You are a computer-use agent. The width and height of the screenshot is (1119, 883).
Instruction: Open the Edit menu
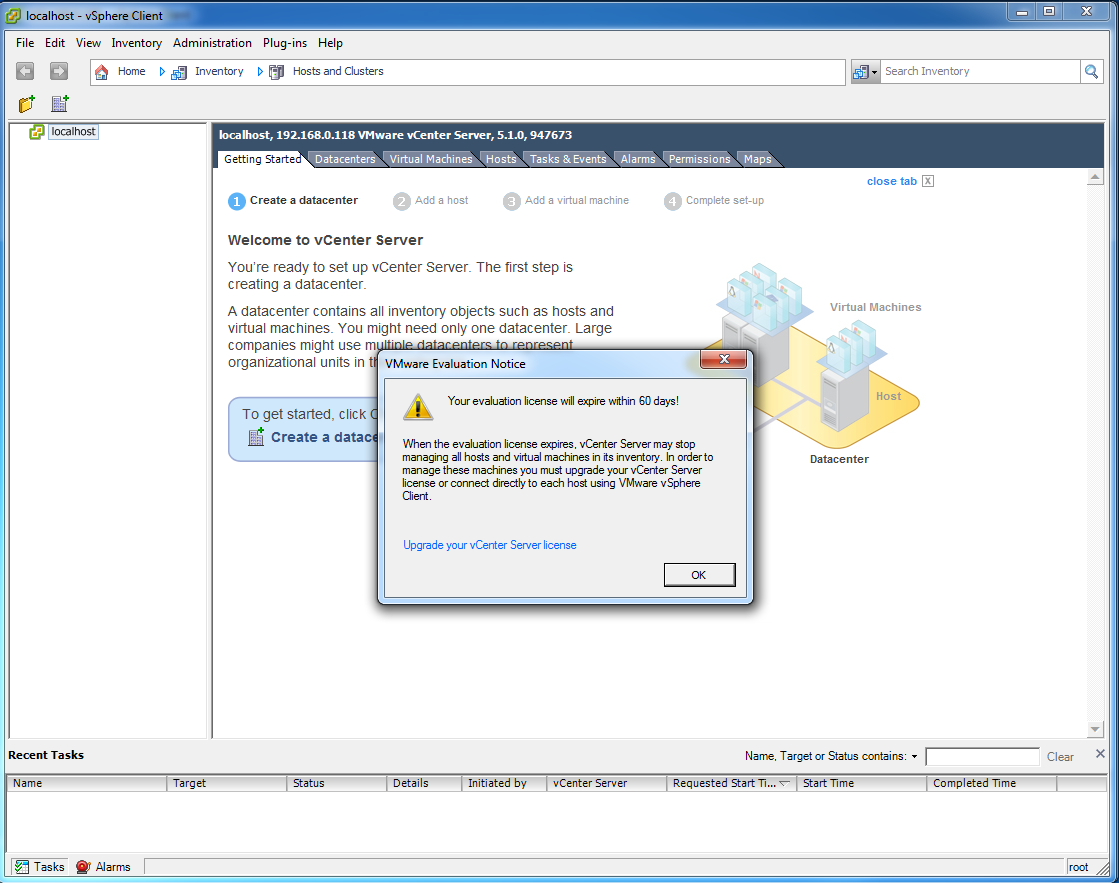(x=55, y=43)
